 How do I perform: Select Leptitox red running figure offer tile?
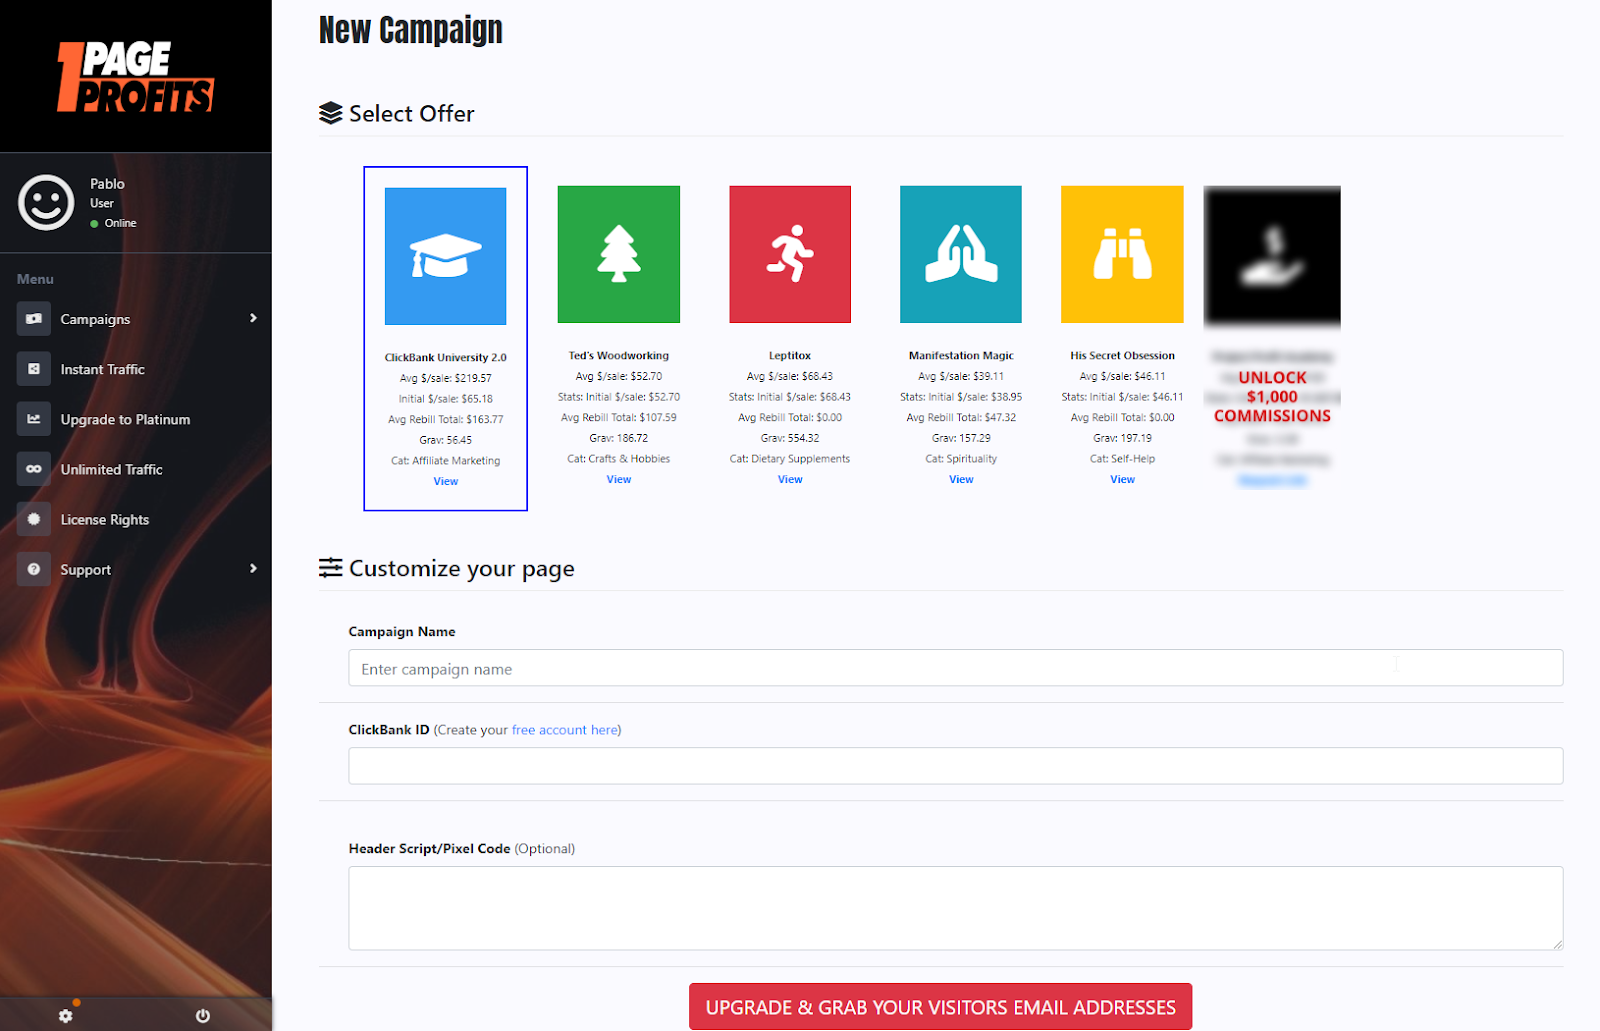(x=790, y=254)
